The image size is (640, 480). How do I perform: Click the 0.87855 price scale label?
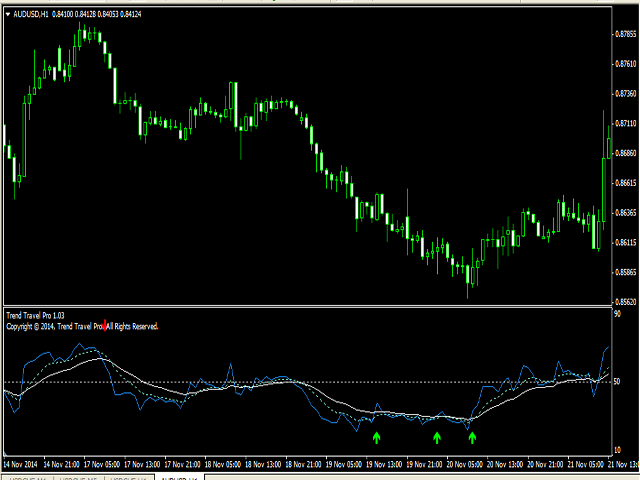(625, 33)
